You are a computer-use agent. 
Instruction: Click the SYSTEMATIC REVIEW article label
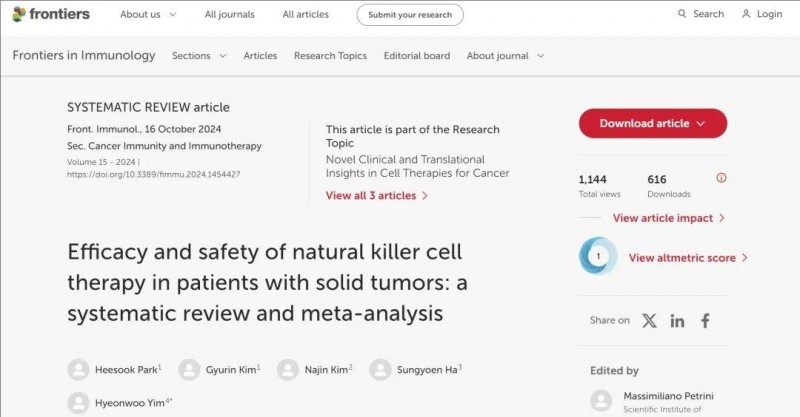point(148,107)
